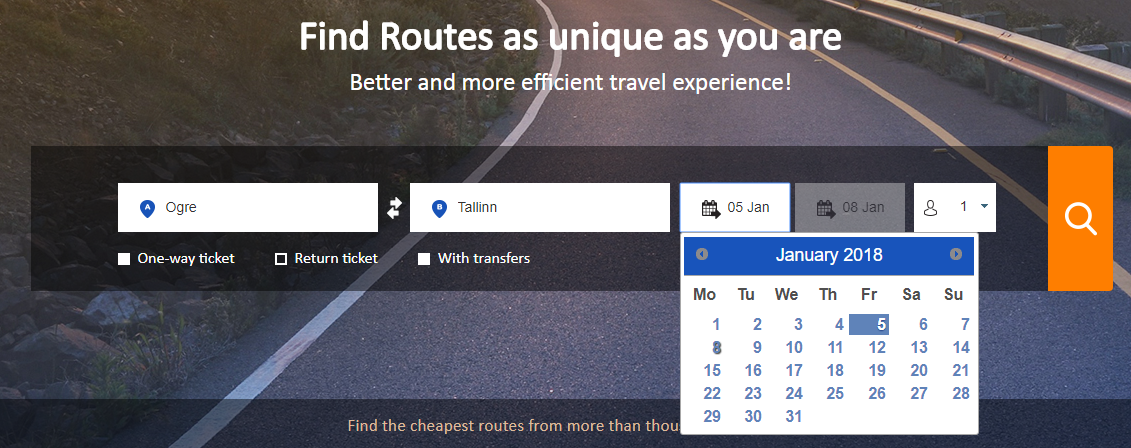Click the blue B pin marker icon

[x=439, y=208]
